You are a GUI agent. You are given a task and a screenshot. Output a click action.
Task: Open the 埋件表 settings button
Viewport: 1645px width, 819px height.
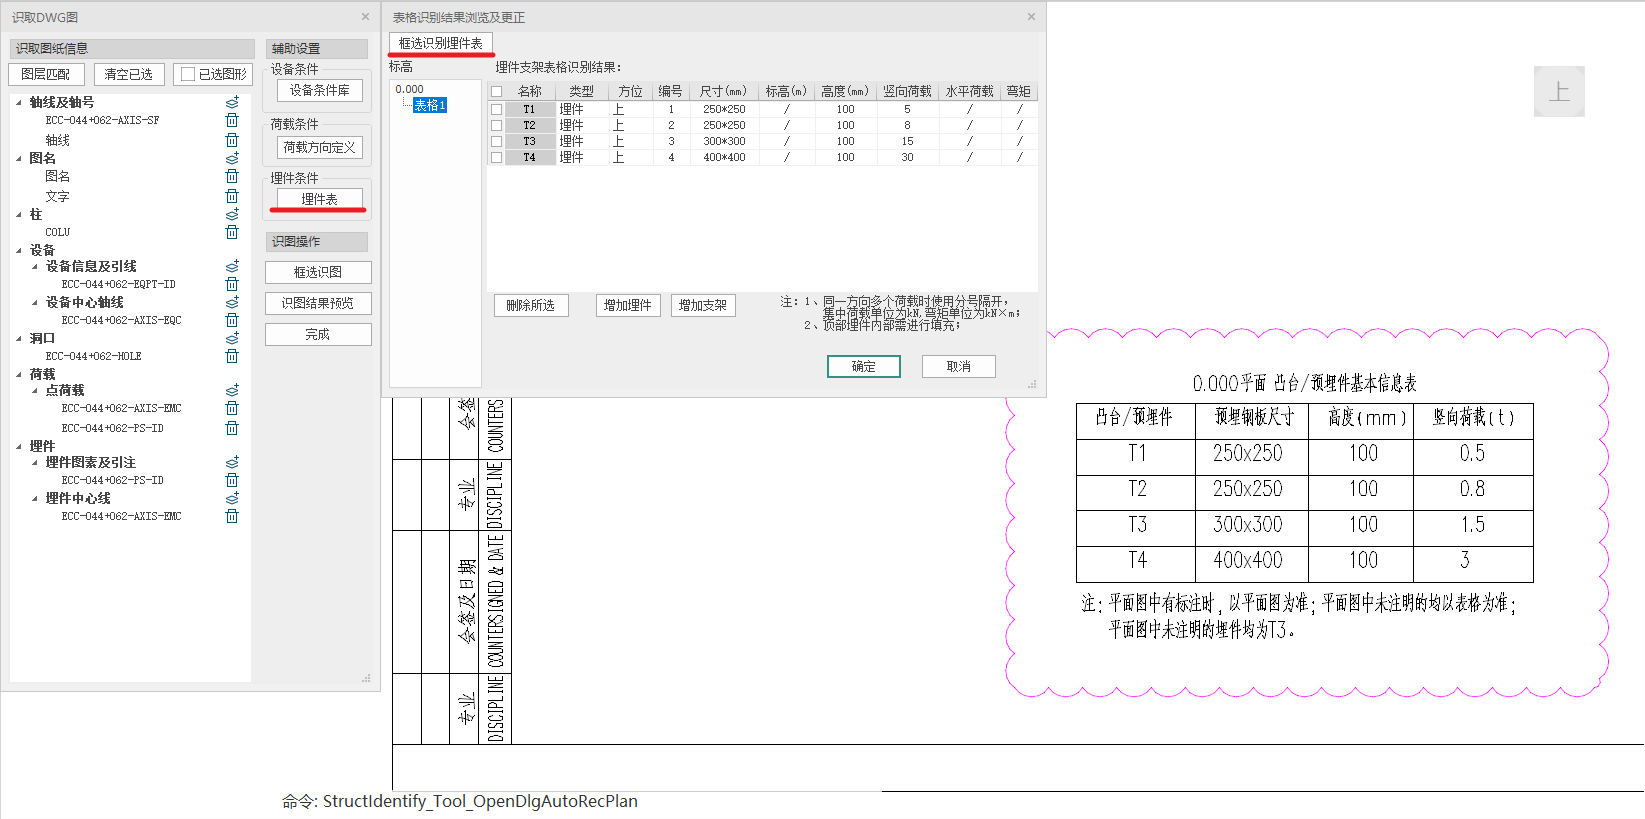coord(319,199)
